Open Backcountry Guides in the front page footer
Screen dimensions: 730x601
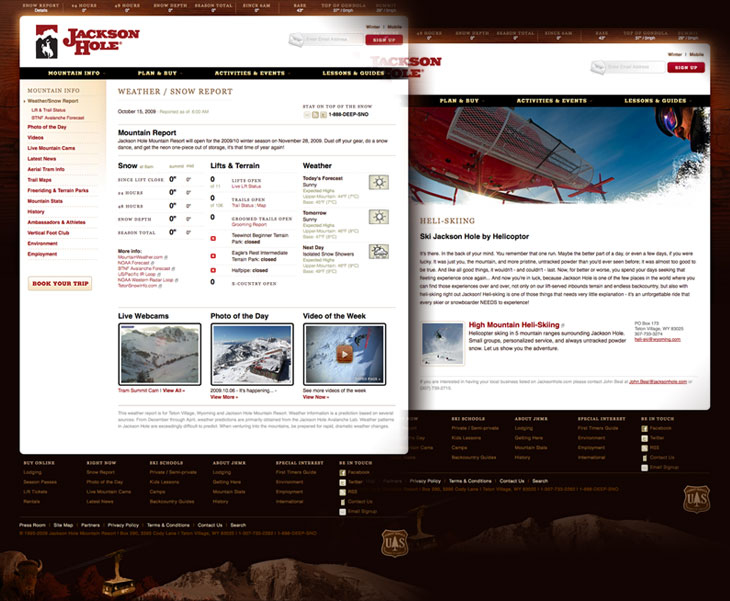172,502
